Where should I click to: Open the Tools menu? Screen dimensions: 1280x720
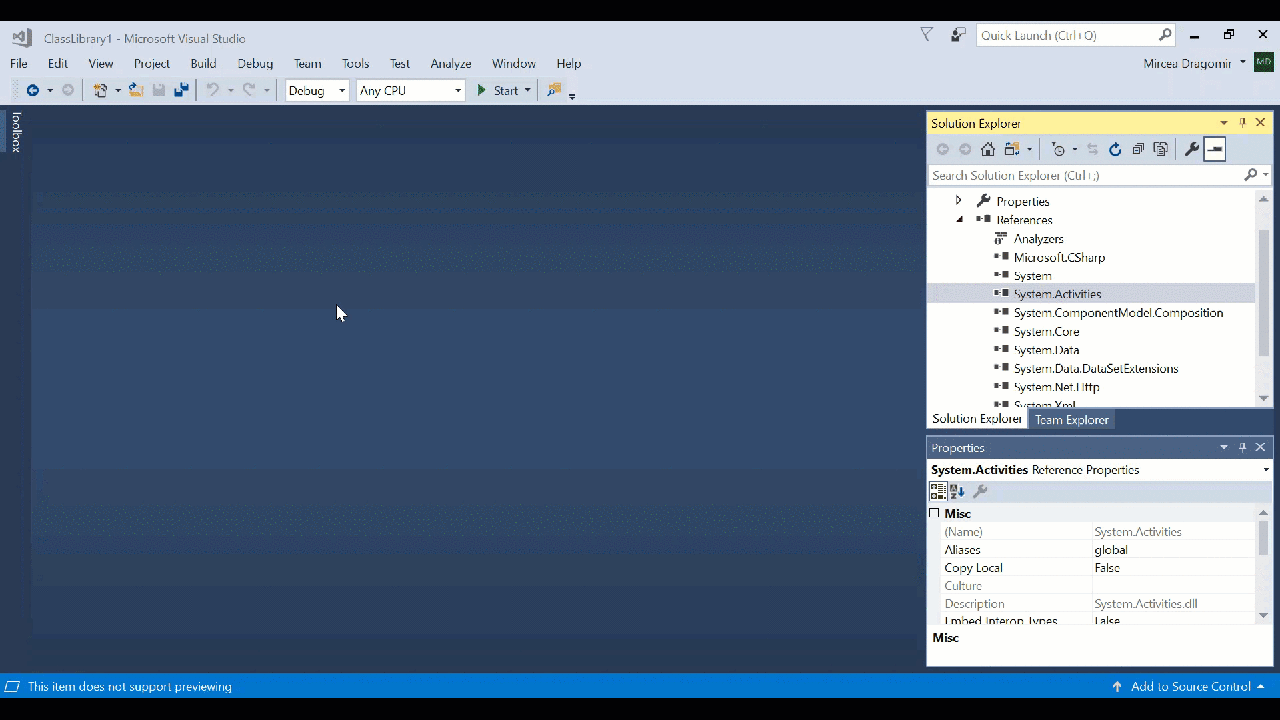(355, 63)
